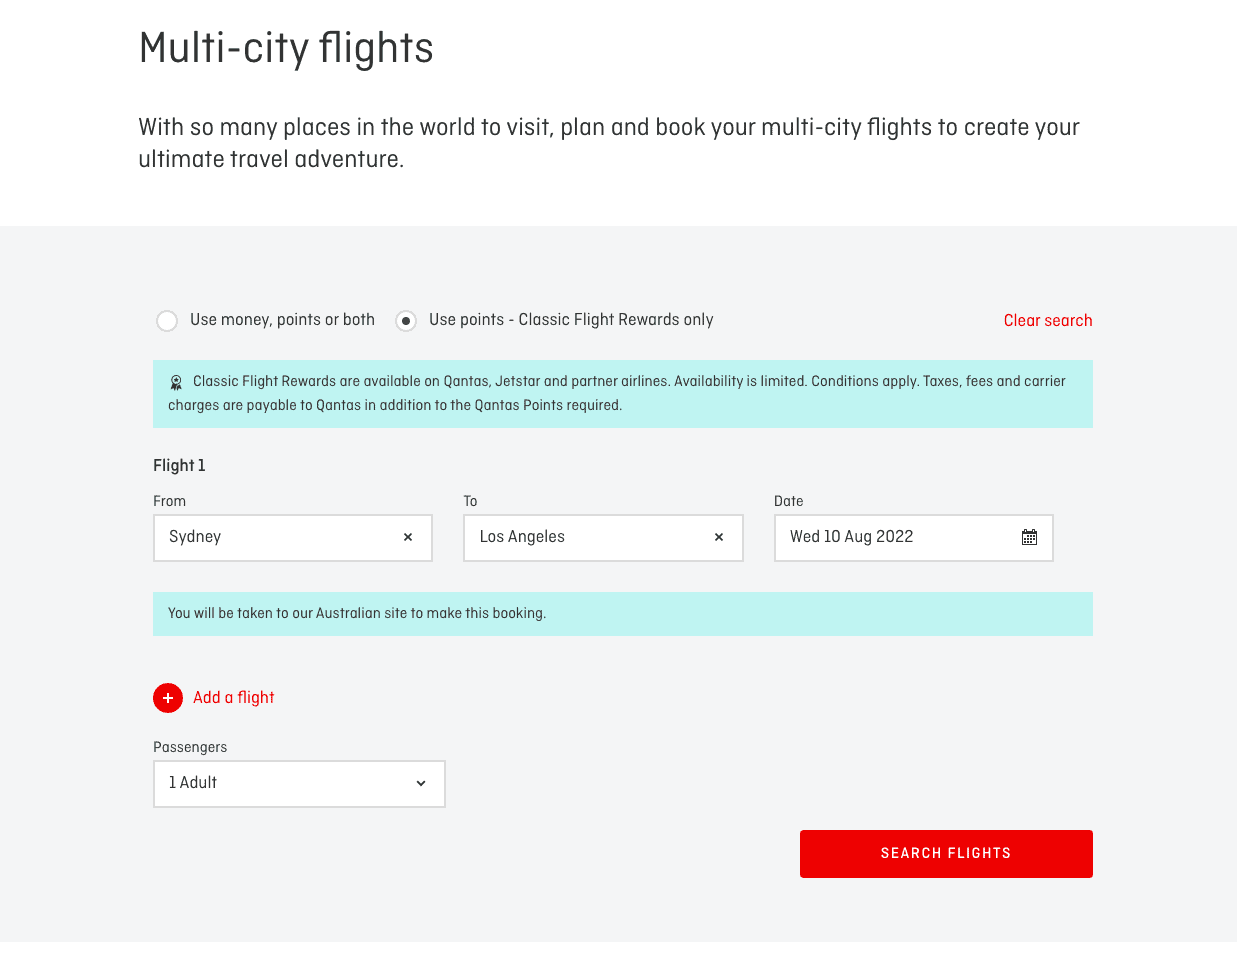Viewport: 1237px width, 961px height.
Task: Click the Date field Wed 10 Aug 2022
Action: click(x=914, y=538)
